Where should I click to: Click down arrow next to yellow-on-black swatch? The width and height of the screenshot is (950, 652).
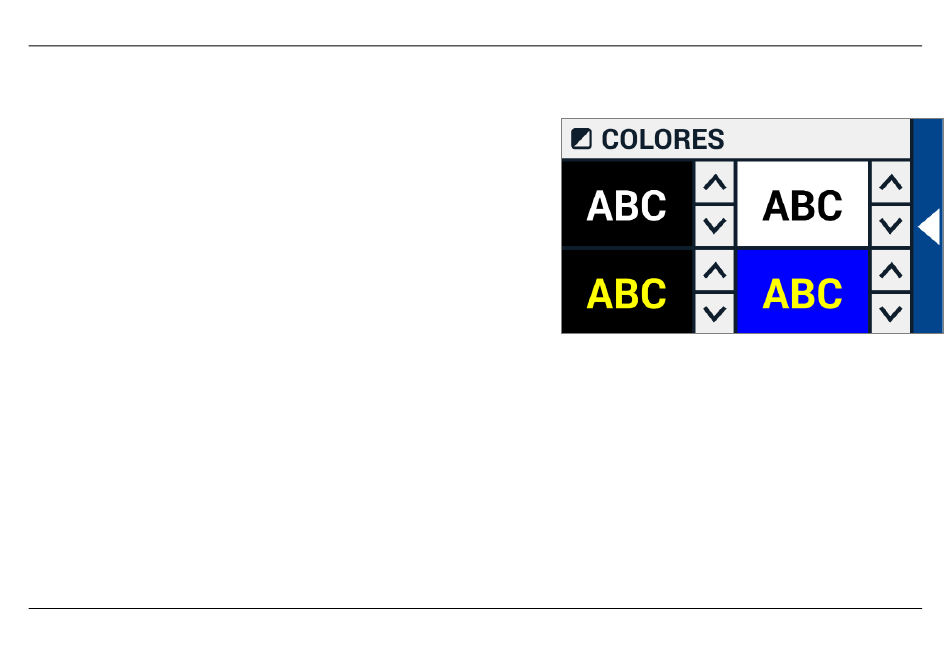[x=714, y=313]
